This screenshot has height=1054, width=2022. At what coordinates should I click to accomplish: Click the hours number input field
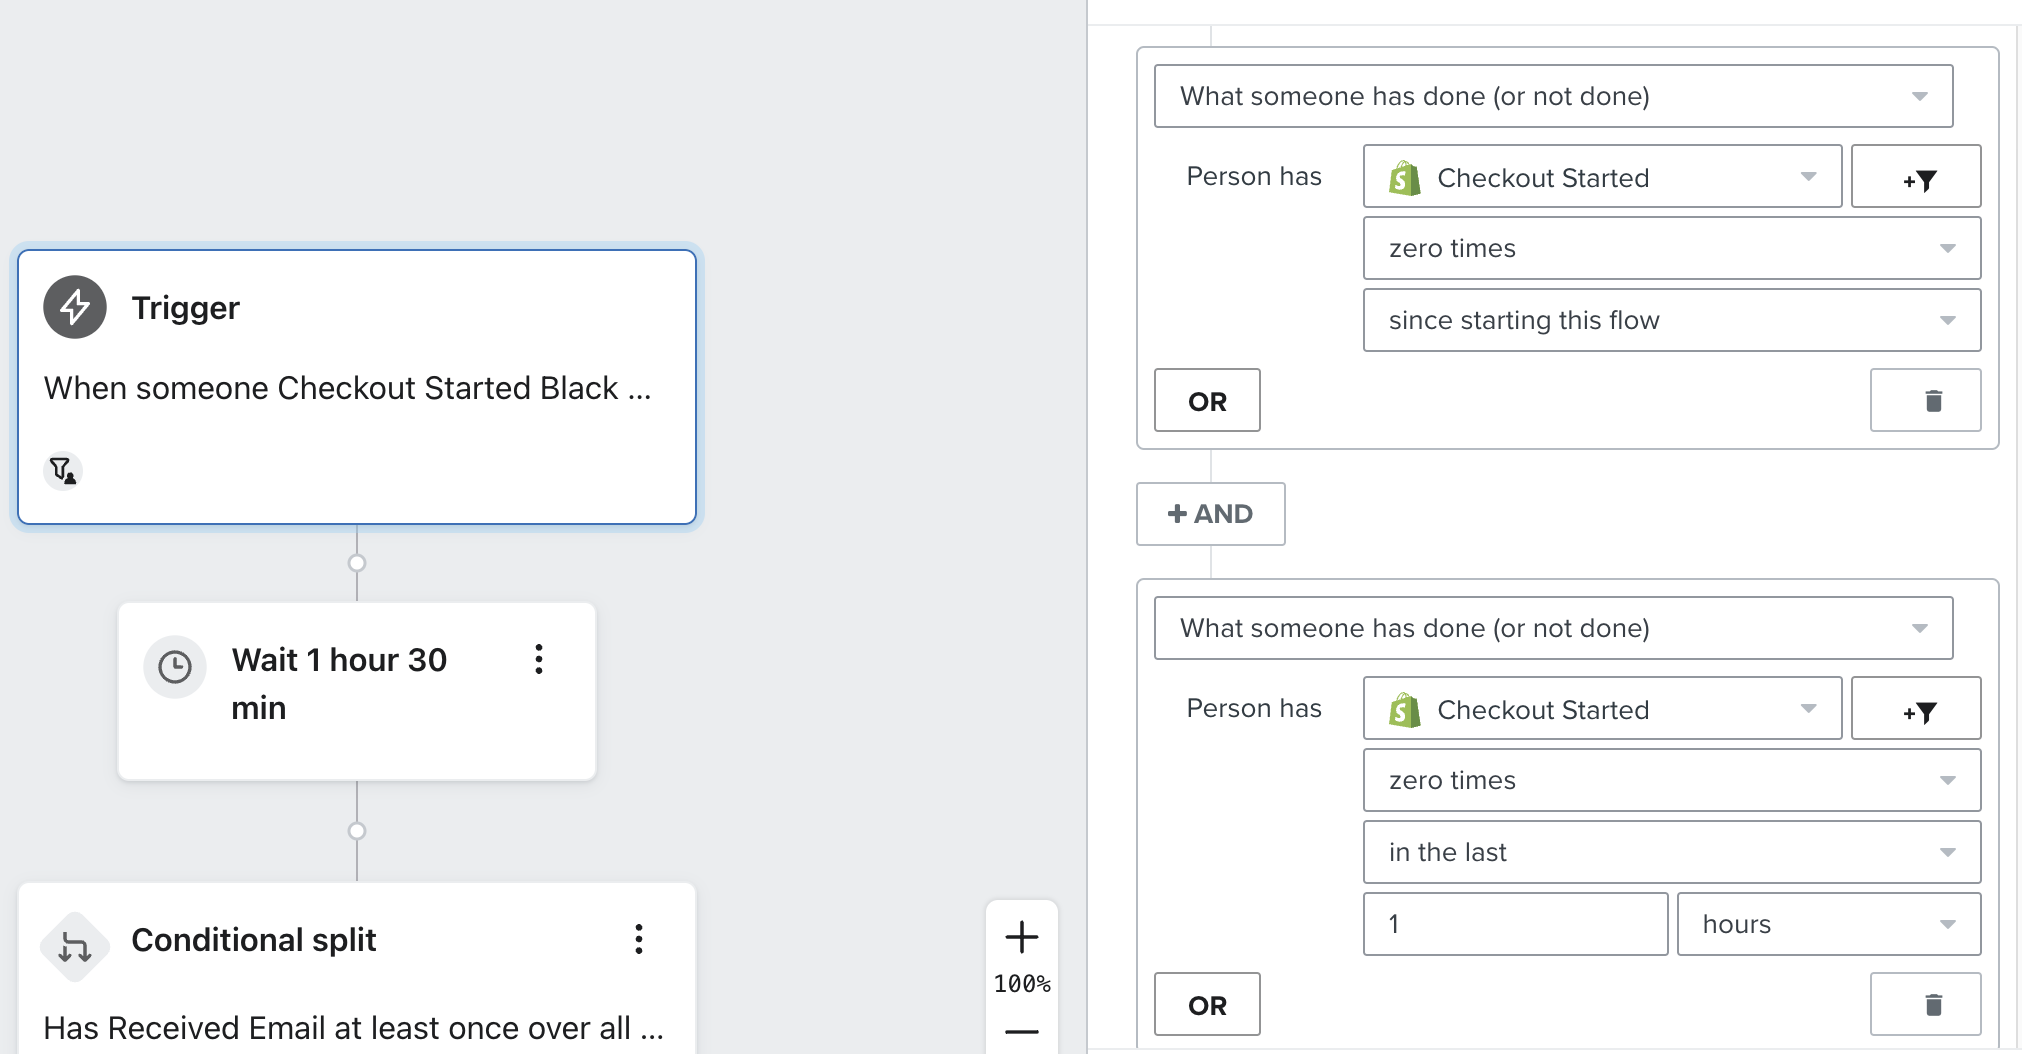1515,924
